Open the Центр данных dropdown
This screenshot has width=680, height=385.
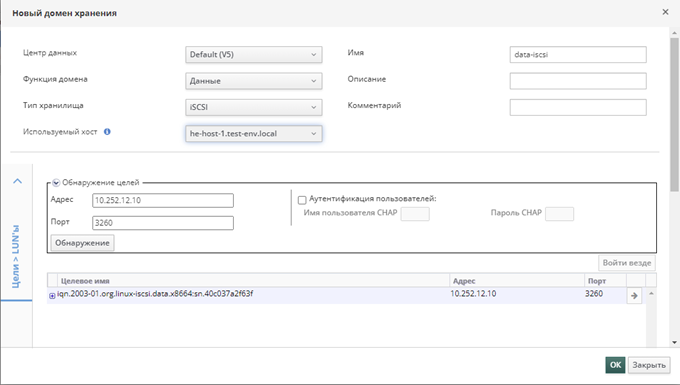tap(254, 55)
